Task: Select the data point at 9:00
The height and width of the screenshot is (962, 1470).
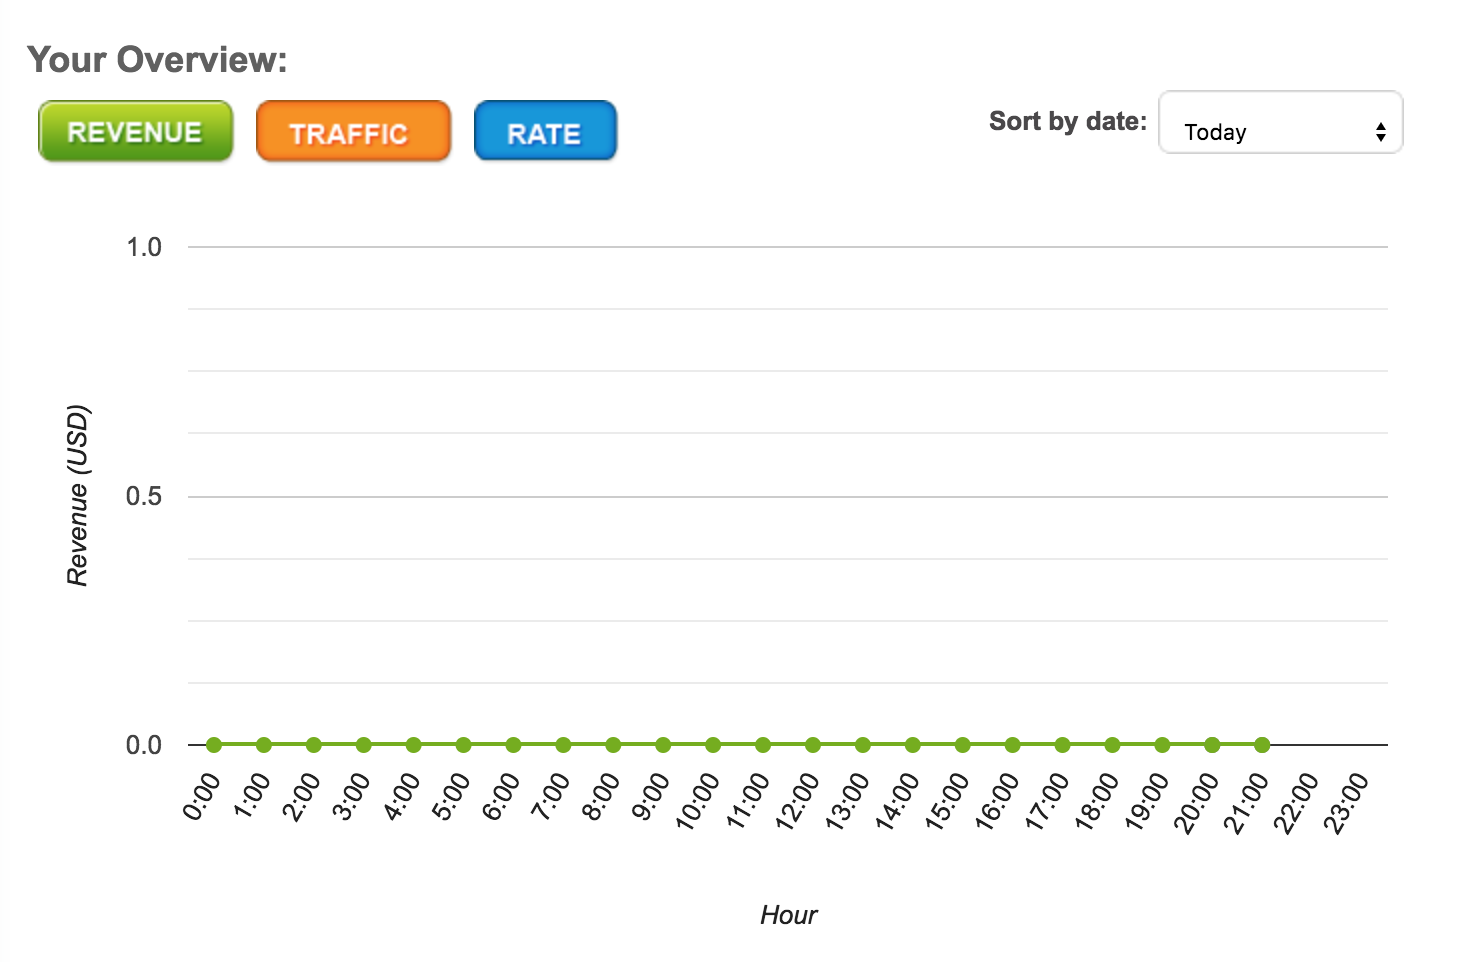Action: pyautogui.click(x=663, y=745)
